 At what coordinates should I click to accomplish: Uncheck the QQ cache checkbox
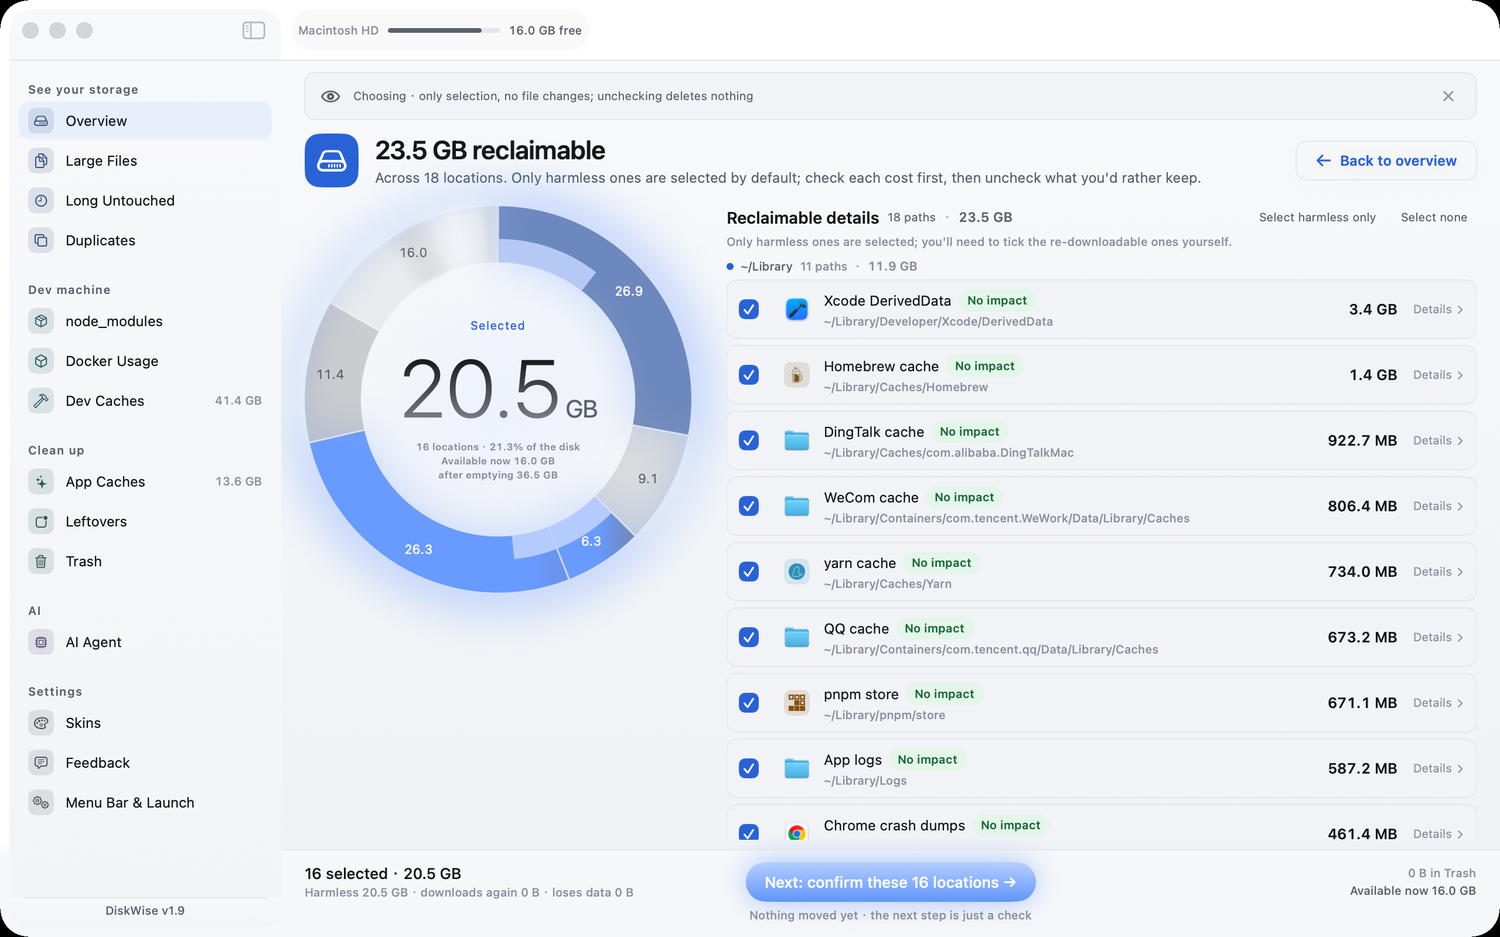pyautogui.click(x=748, y=637)
